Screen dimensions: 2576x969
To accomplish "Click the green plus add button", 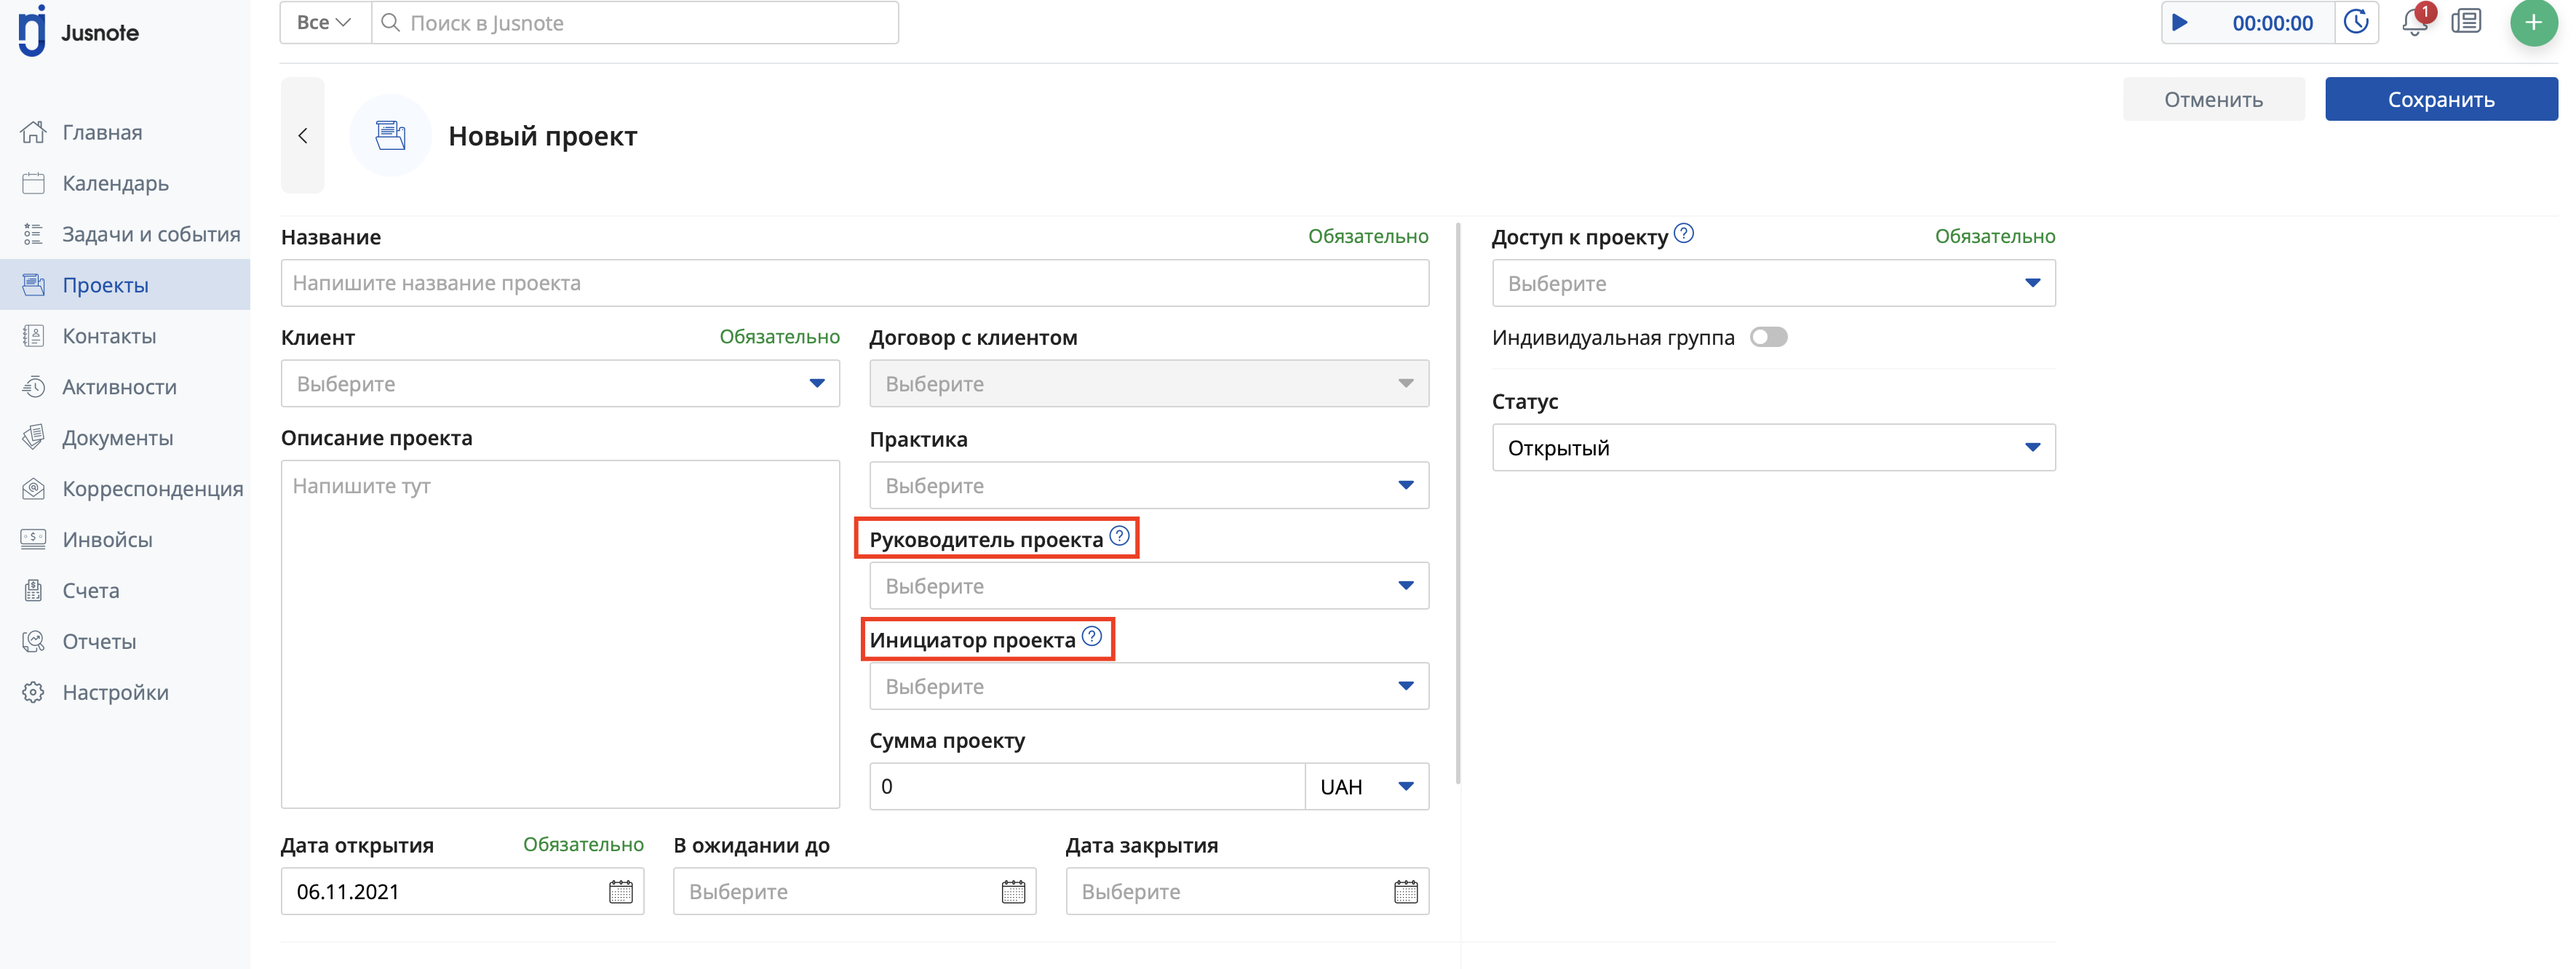I will click(2533, 22).
